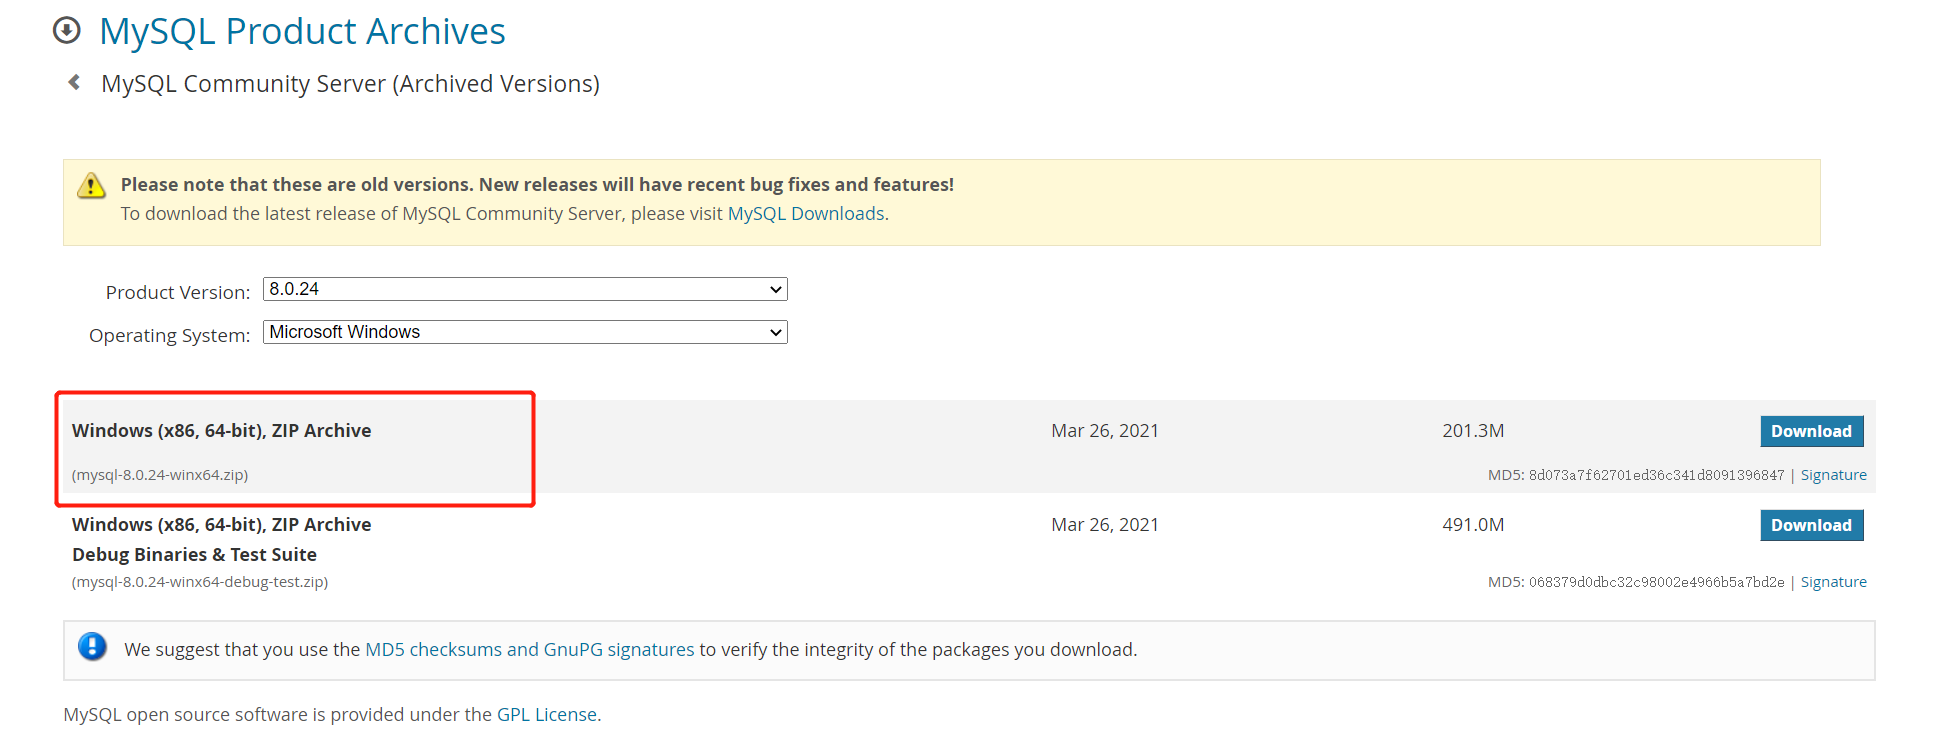Image resolution: width=1936 pixels, height=754 pixels.
Task: Click the Operating System label
Action: coord(169,335)
